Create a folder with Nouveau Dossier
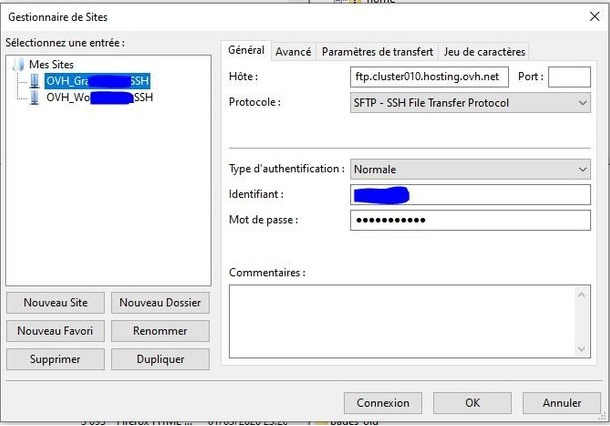610x426 pixels. 160,302
